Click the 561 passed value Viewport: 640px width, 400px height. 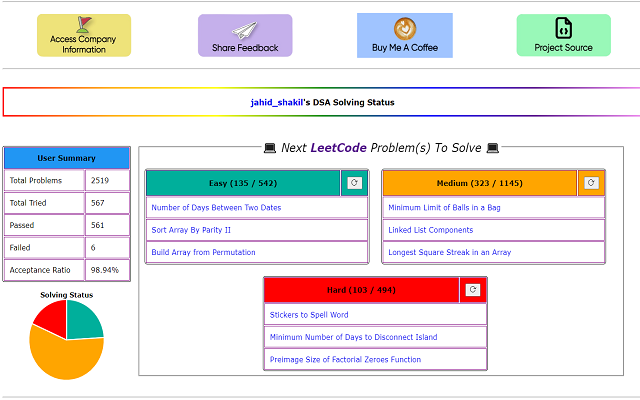point(98,225)
